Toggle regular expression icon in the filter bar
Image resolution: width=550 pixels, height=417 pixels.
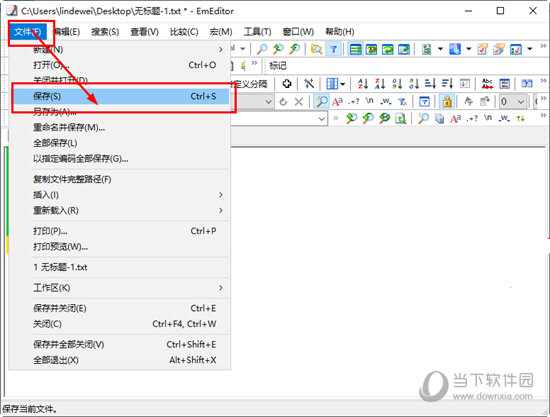pos(353,102)
